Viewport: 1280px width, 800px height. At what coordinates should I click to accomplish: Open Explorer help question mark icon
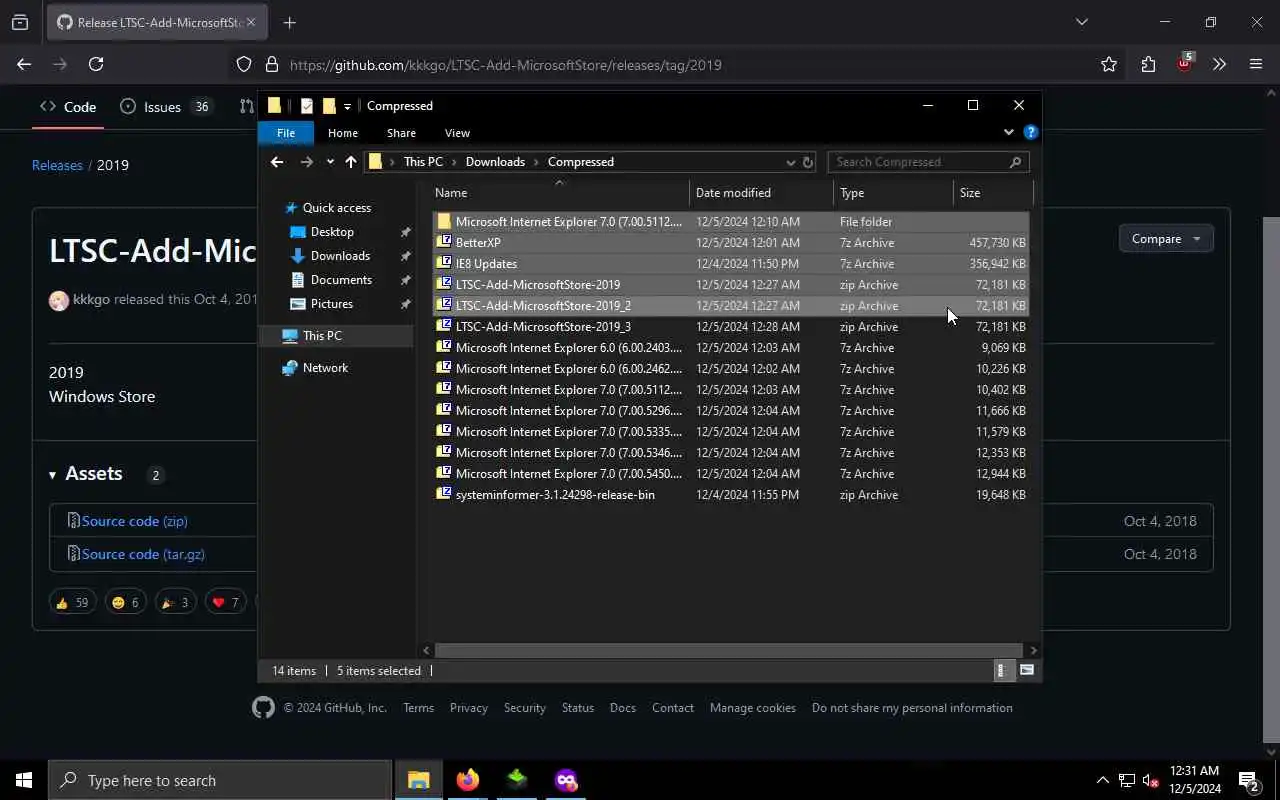(1031, 132)
